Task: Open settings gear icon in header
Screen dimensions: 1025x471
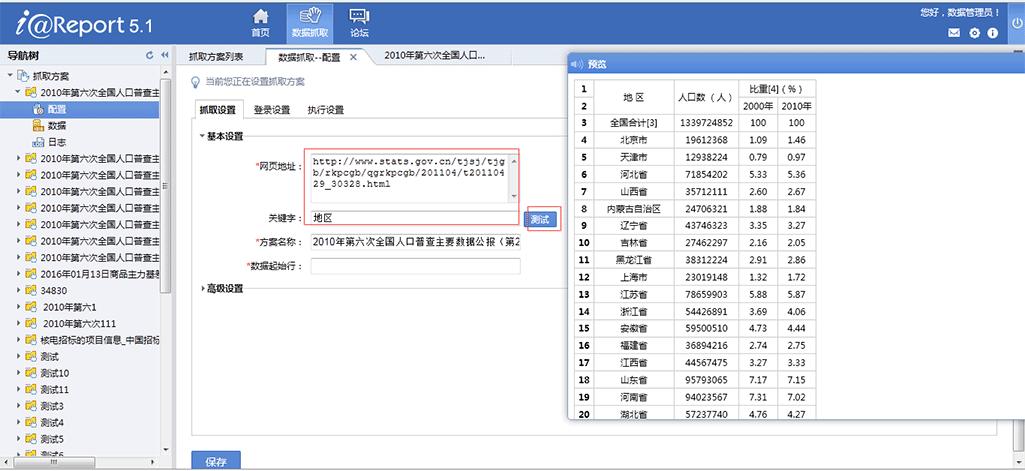Action: tap(975, 33)
